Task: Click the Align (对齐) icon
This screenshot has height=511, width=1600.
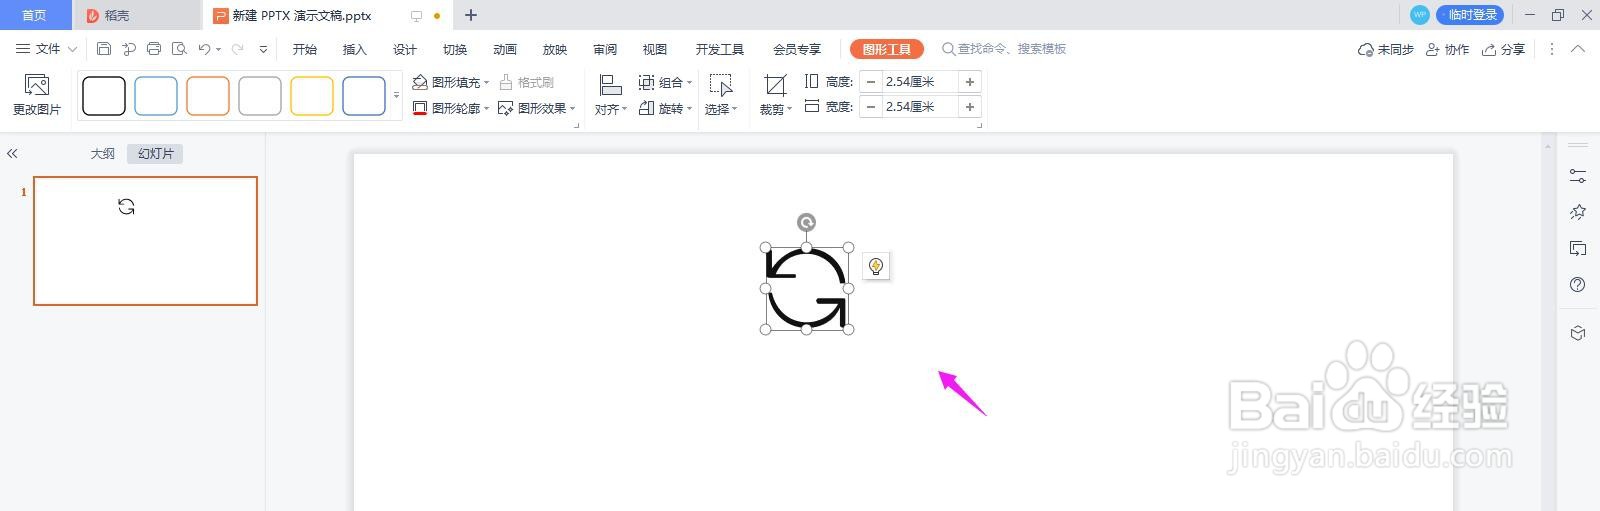Action: (x=610, y=85)
